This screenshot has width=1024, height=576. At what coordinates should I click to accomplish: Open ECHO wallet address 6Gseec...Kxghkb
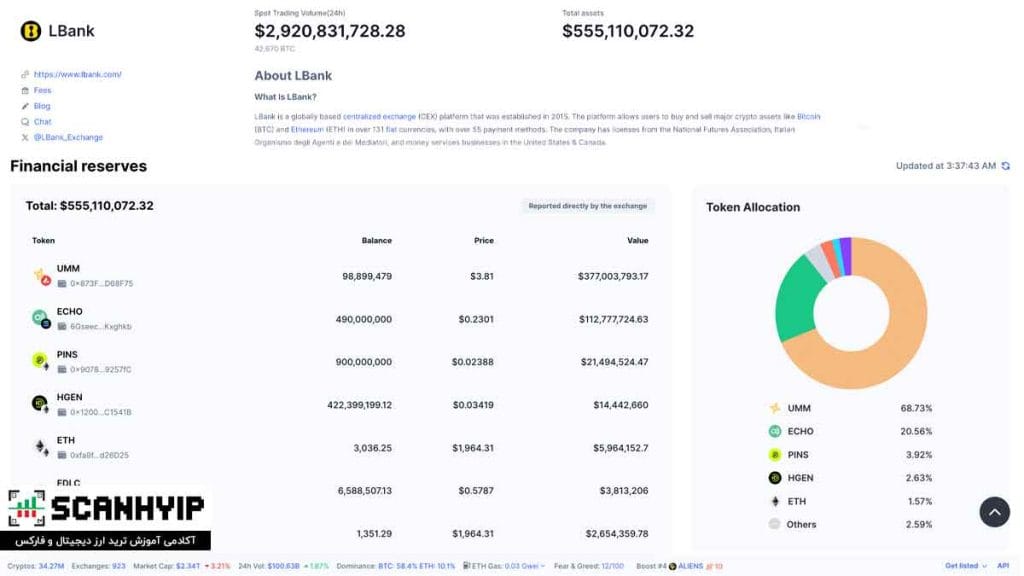[101, 327]
